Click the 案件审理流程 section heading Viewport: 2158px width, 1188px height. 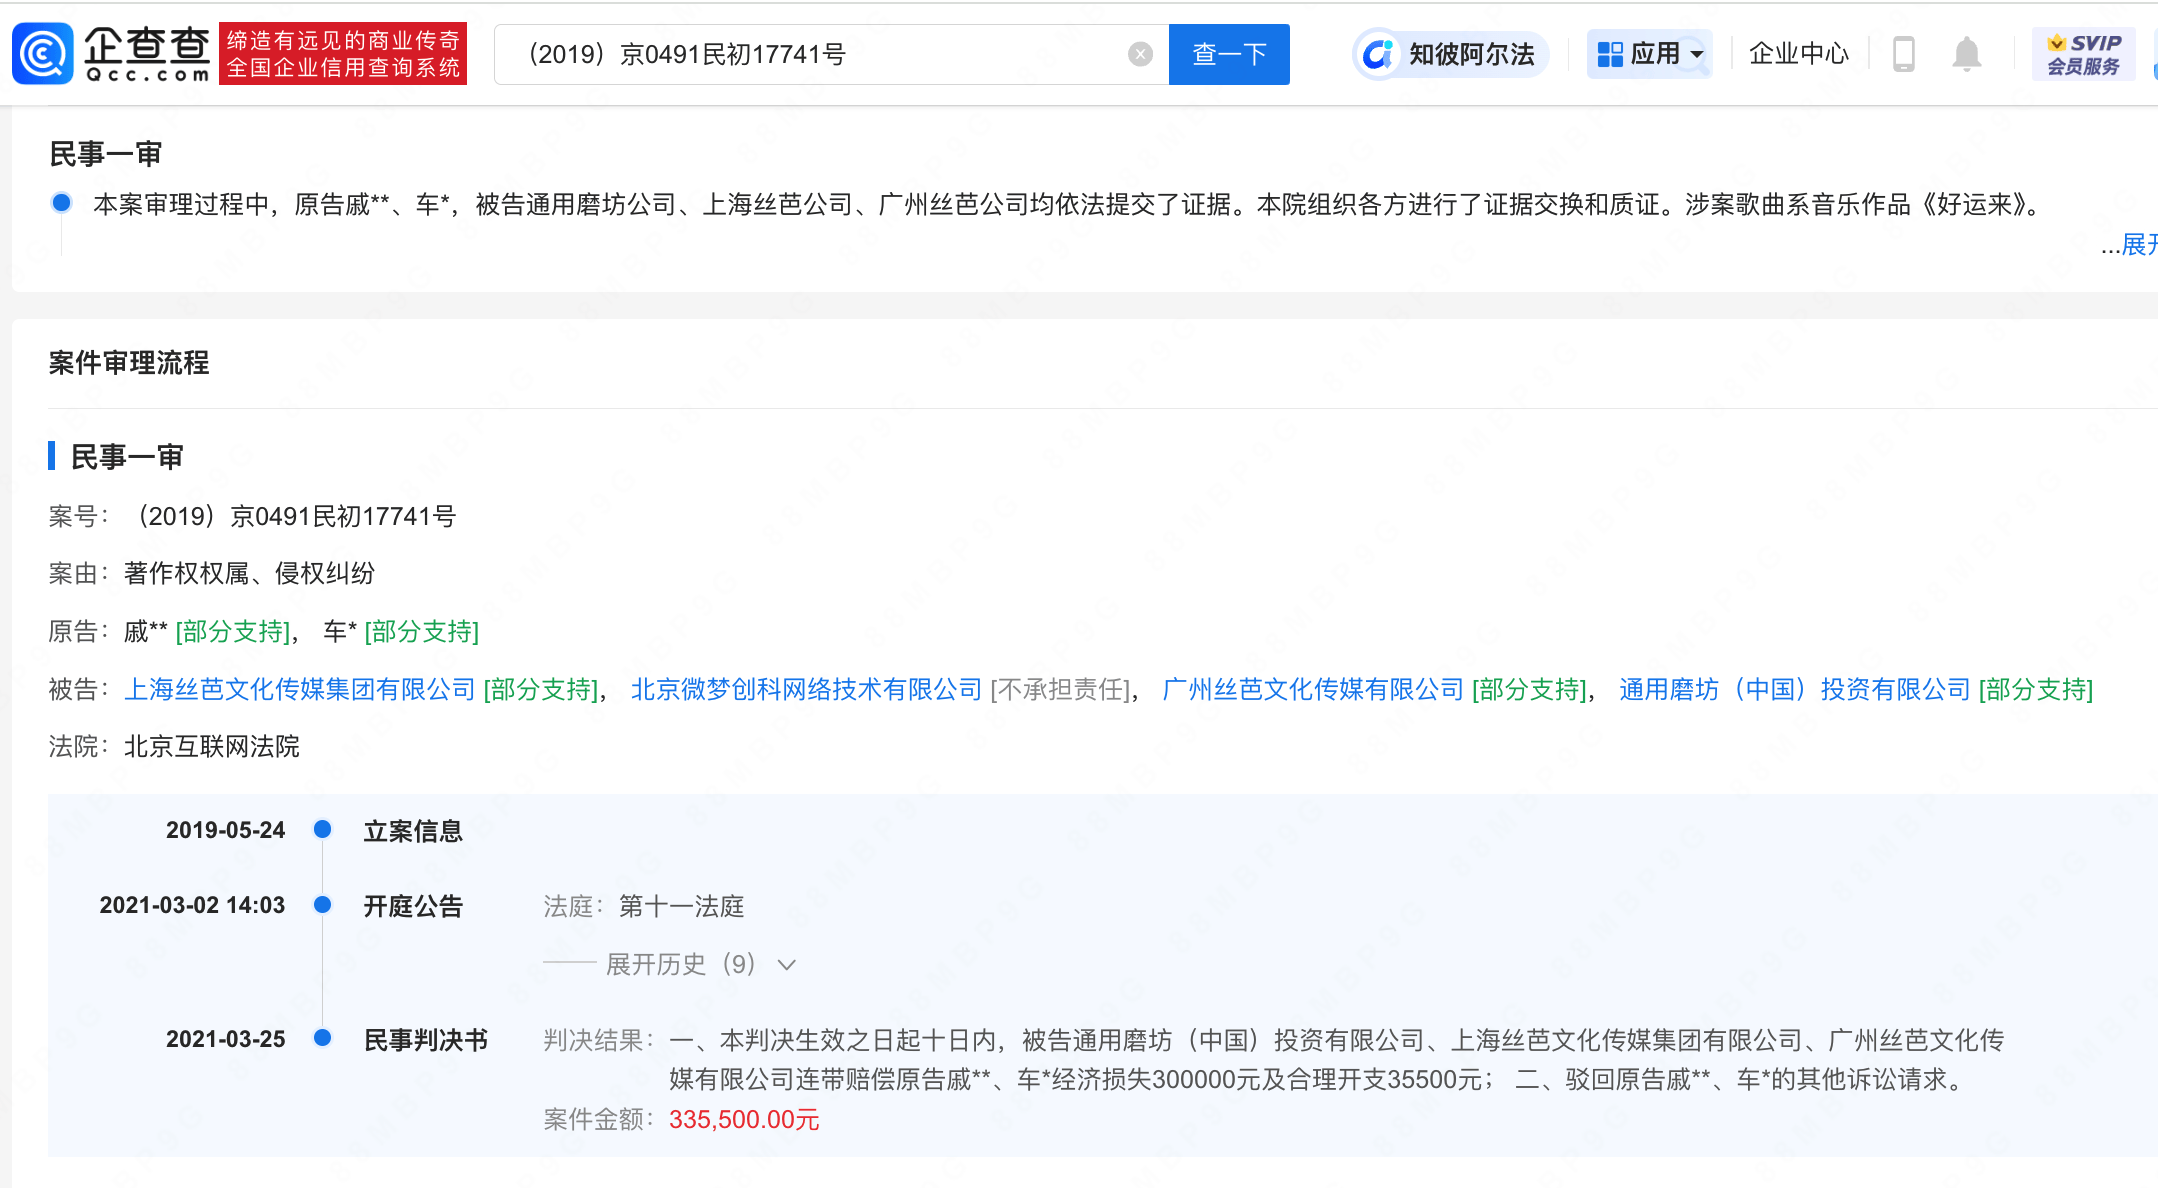coord(129,362)
